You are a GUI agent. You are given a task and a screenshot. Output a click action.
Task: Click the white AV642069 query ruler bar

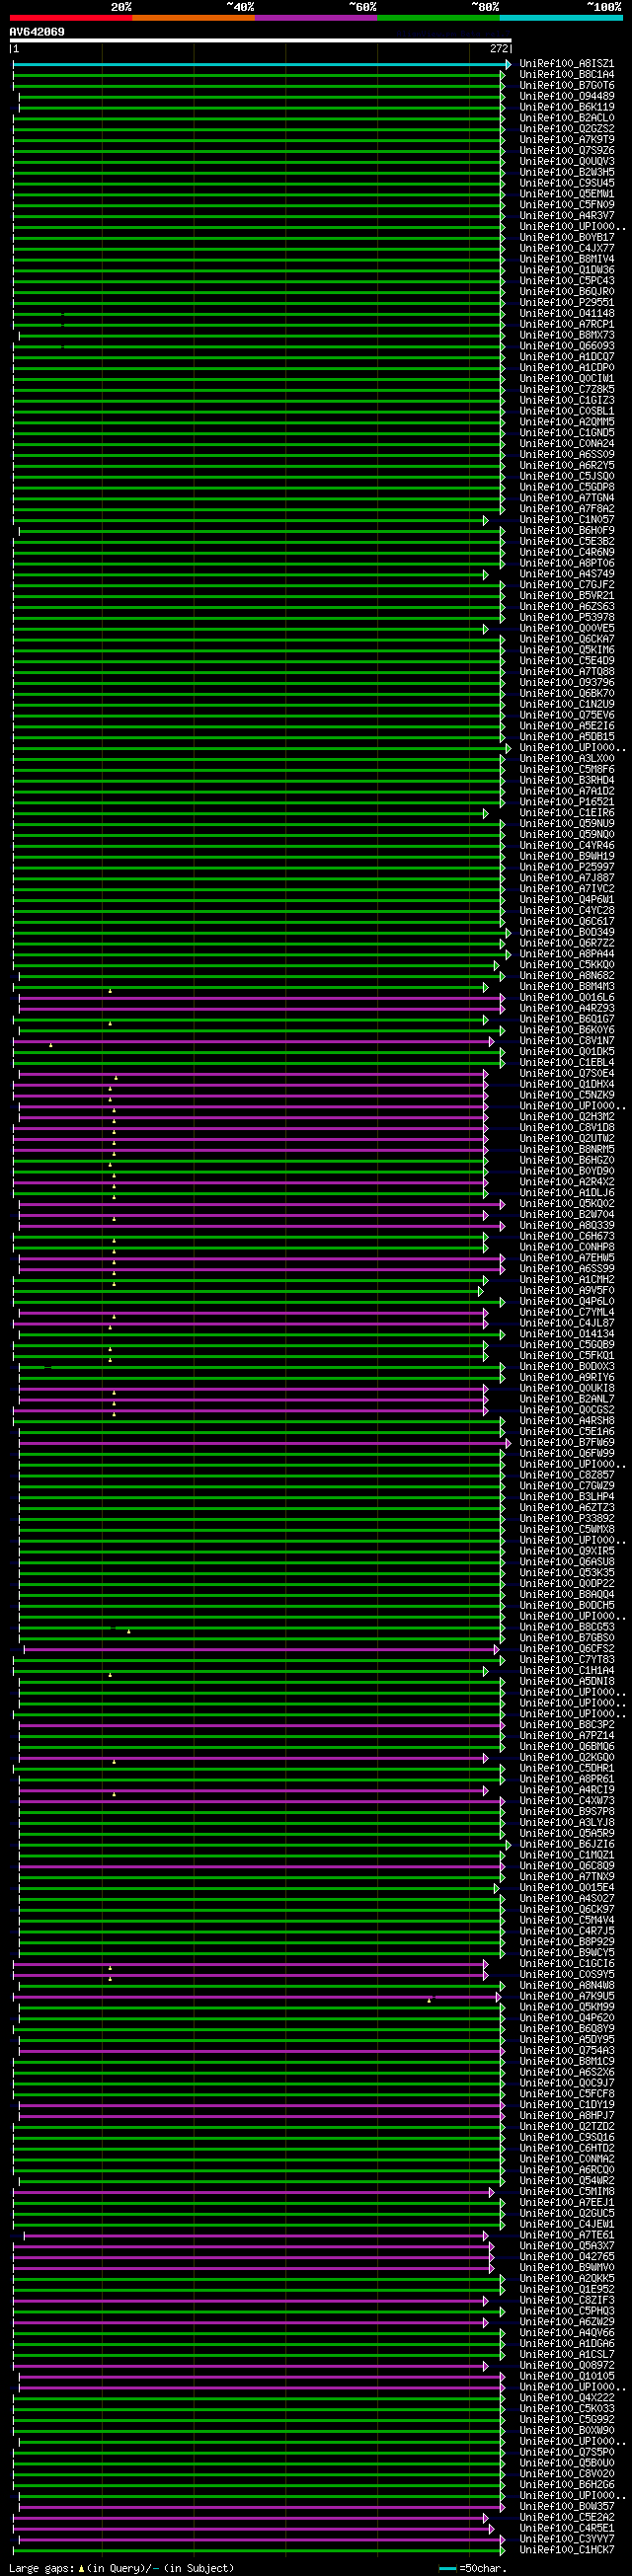[260, 41]
